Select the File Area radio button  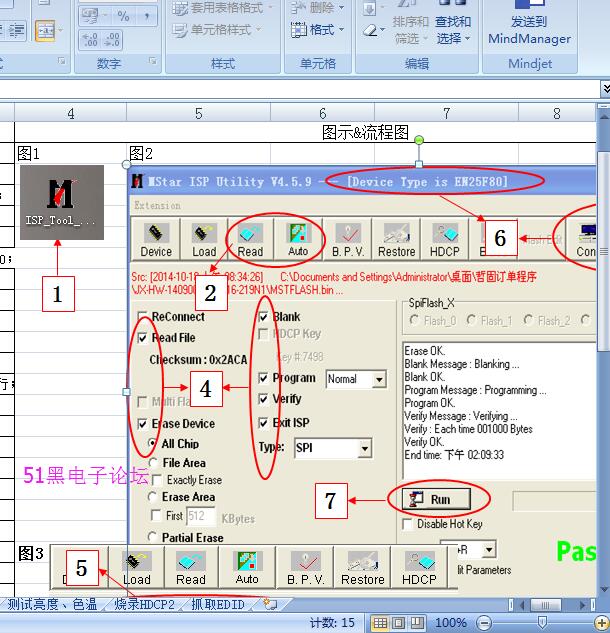click(153, 463)
